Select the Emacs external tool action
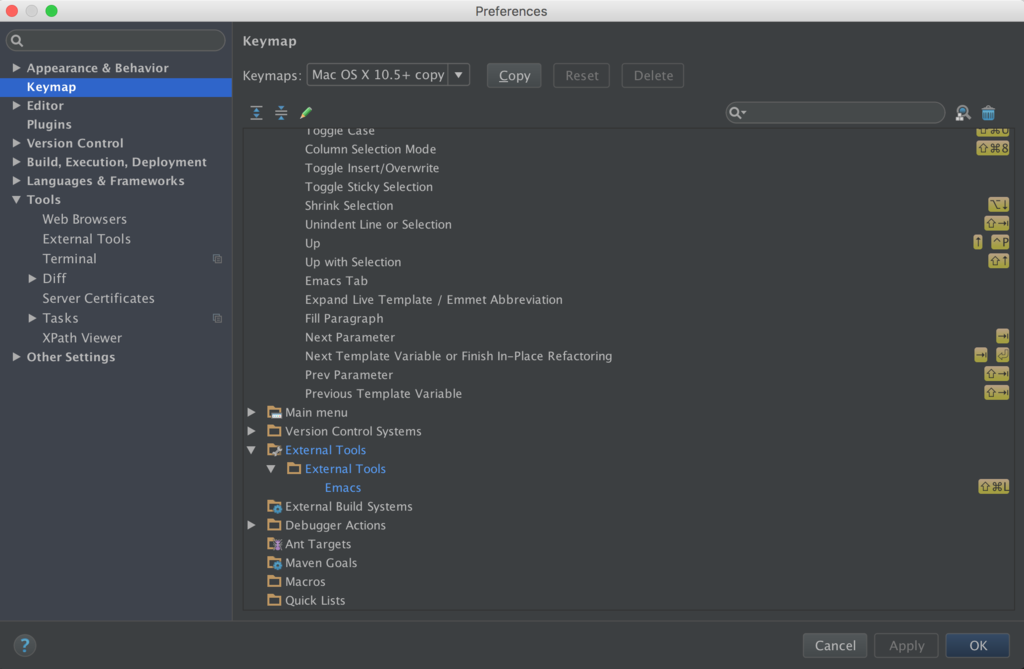 click(343, 487)
